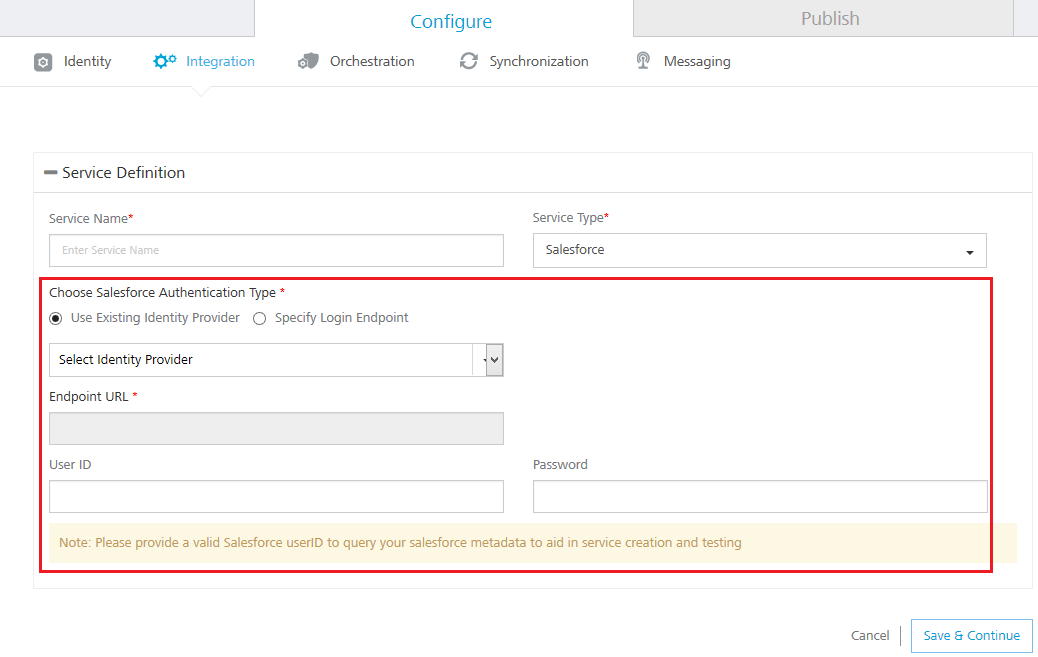This screenshot has width=1038, height=657.
Task: Click the Password text field
Action: tap(760, 497)
